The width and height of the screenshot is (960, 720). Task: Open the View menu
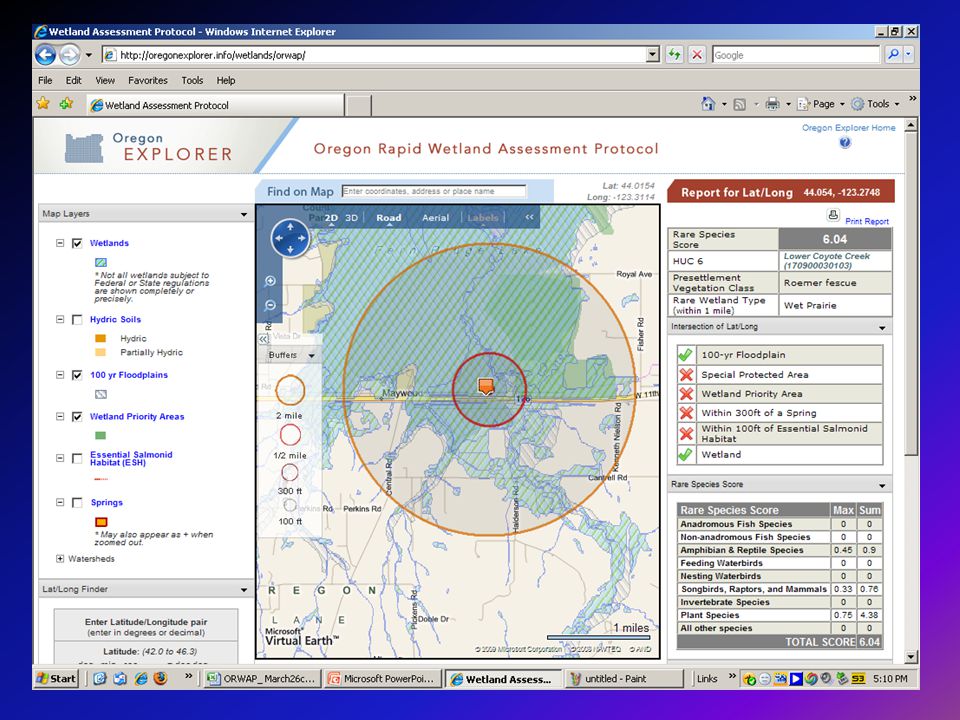coord(105,80)
